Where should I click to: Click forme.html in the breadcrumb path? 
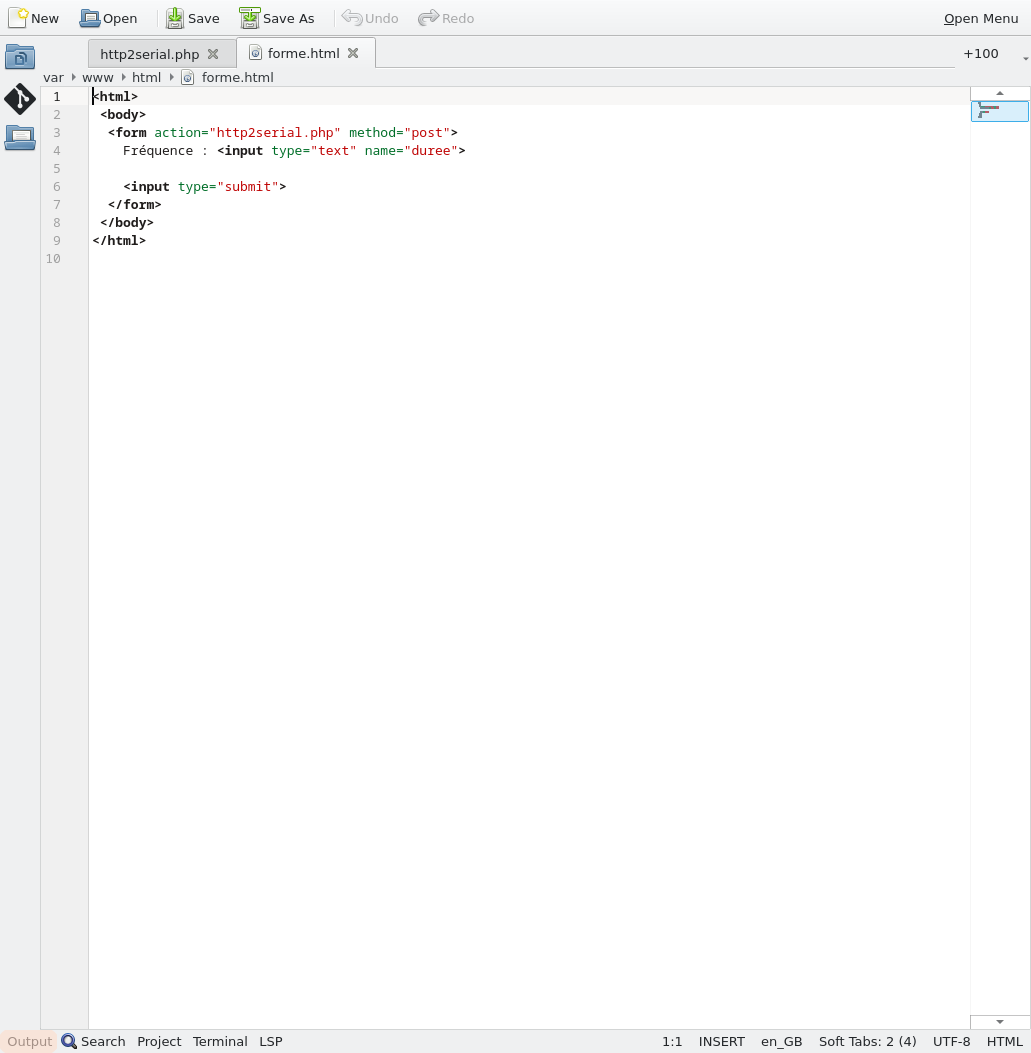237,78
